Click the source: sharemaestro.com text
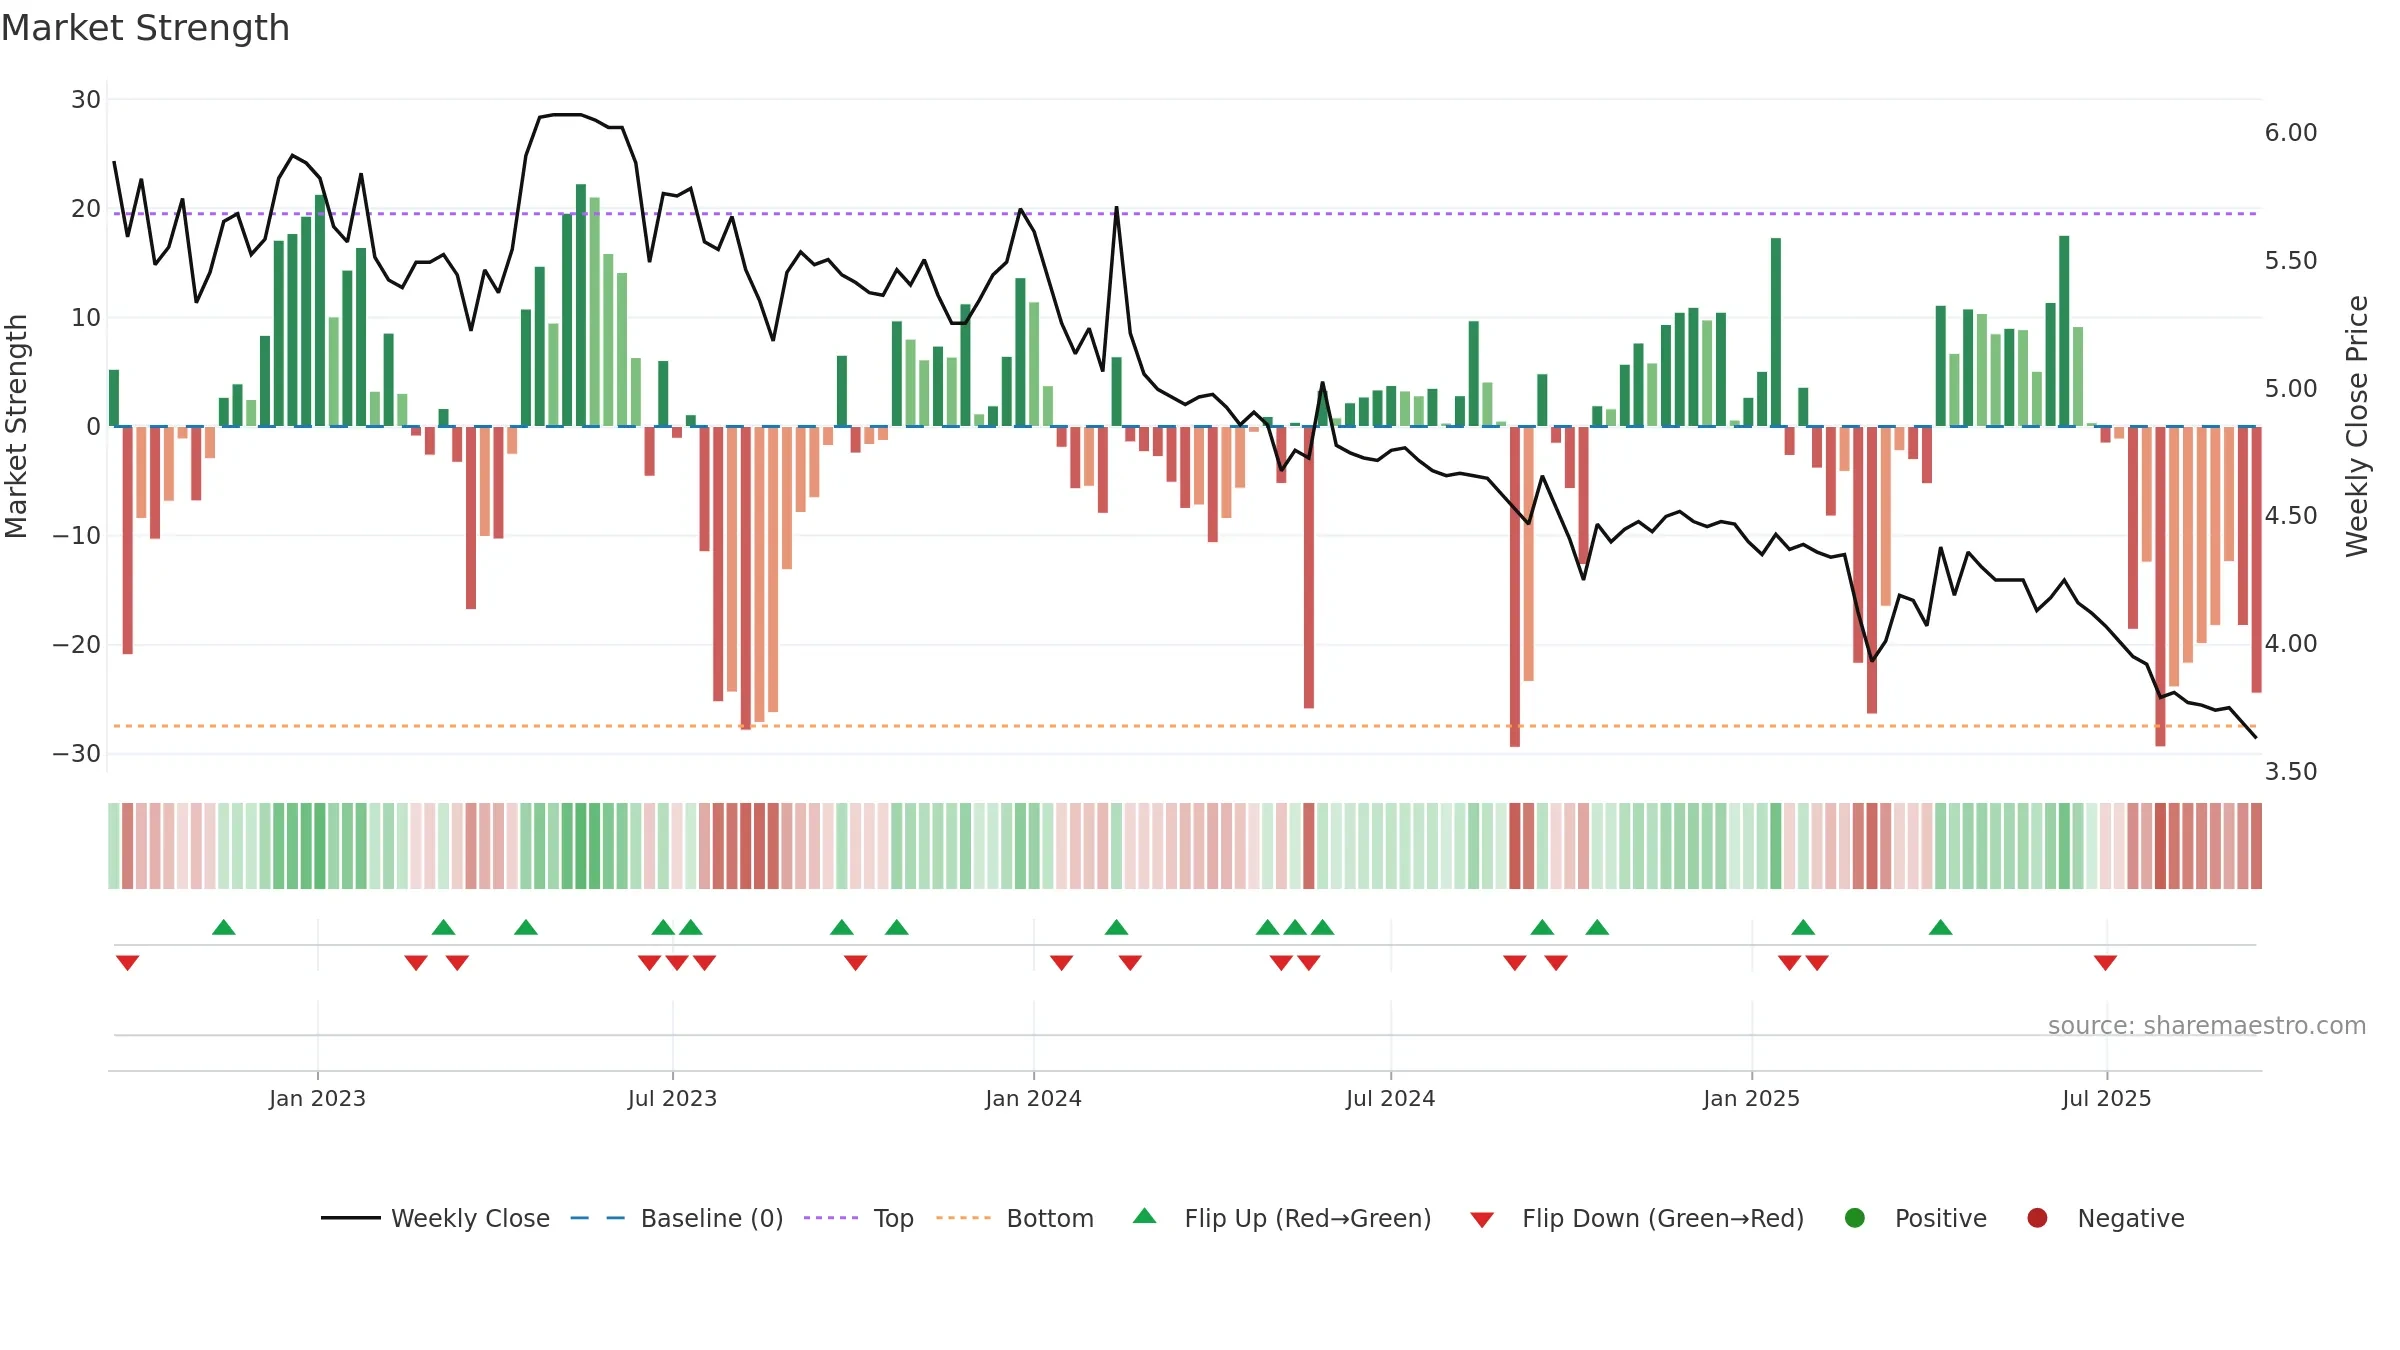Viewport: 2400px width, 1350px height. click(x=2207, y=1025)
